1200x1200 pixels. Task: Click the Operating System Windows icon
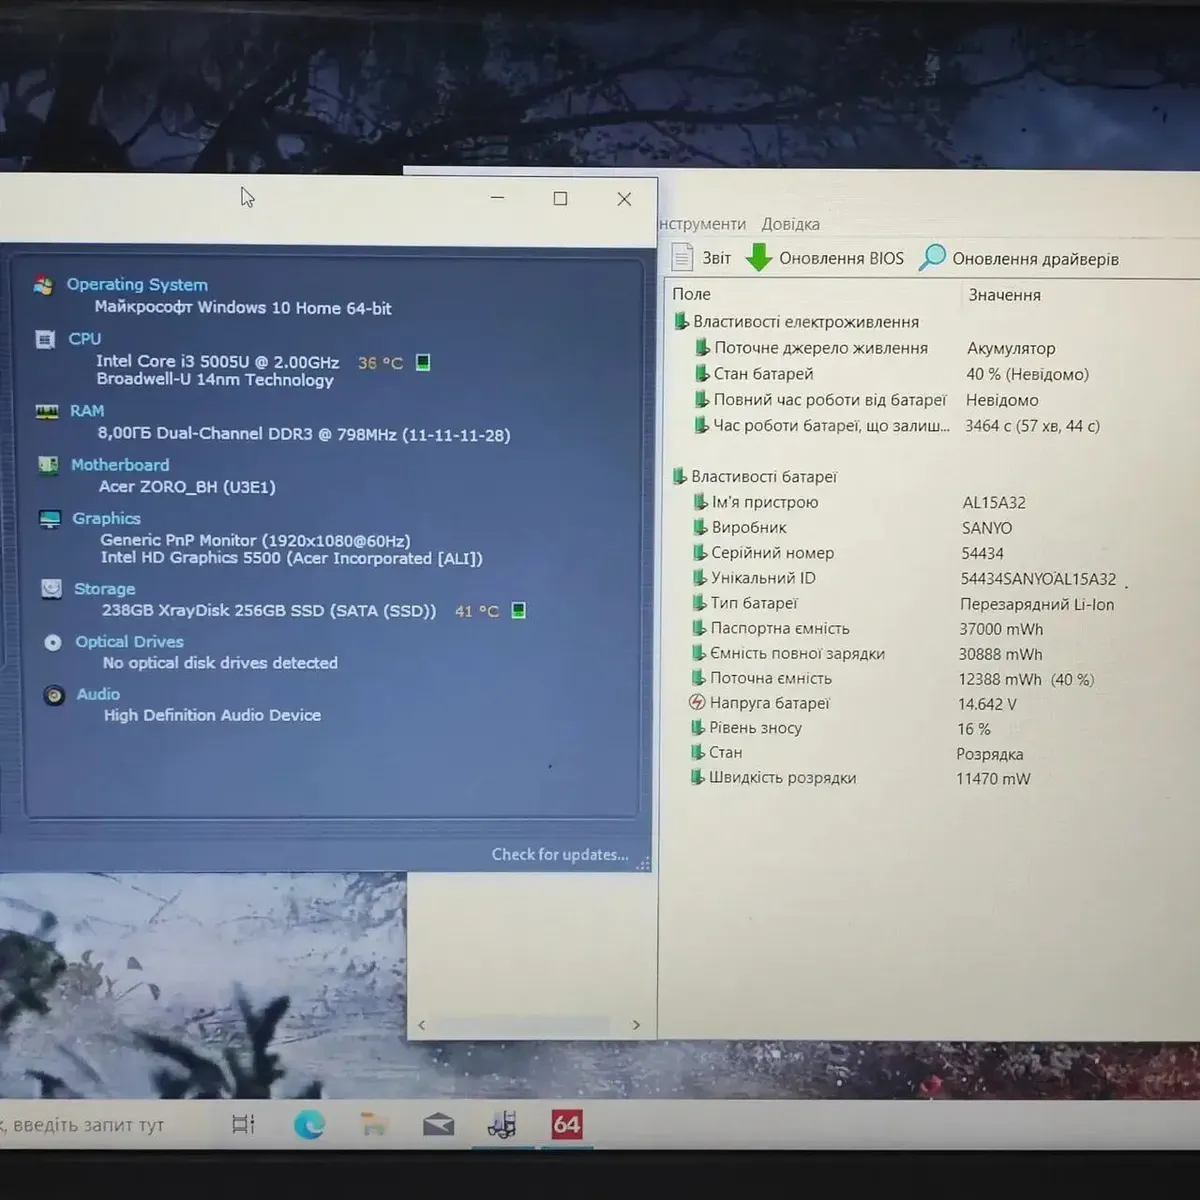tap(43, 286)
